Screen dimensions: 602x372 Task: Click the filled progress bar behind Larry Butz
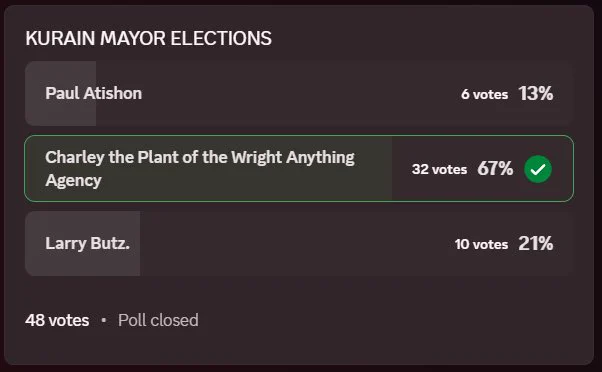click(x=83, y=243)
